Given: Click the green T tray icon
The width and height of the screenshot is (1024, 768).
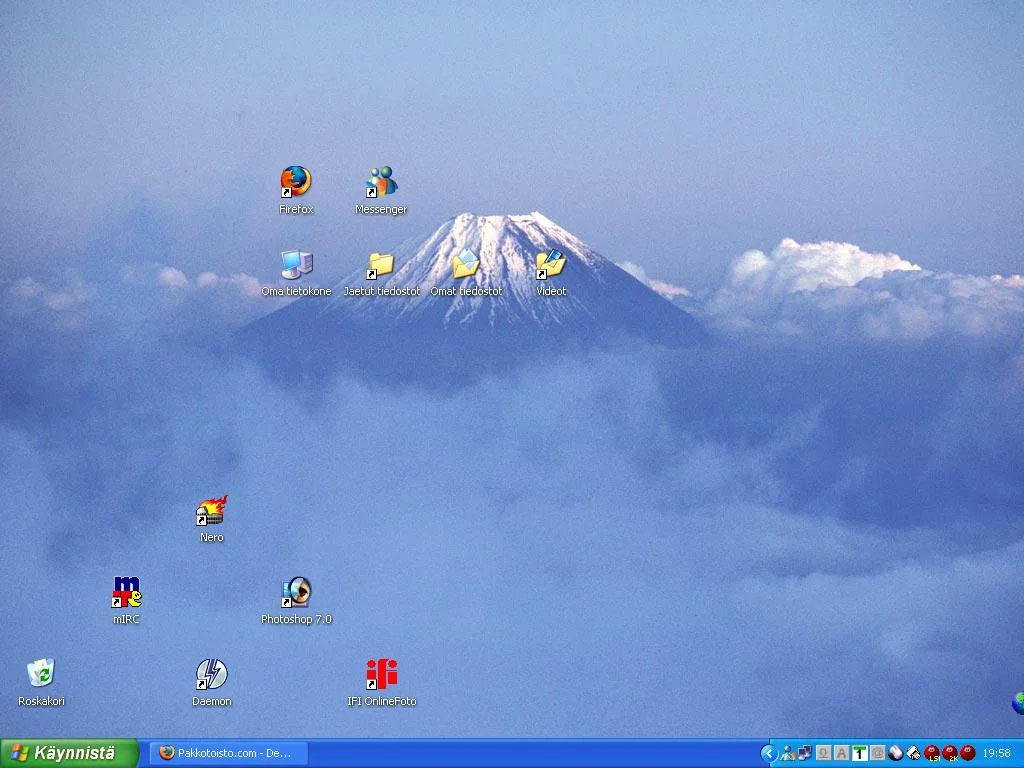Looking at the screenshot, I should tap(859, 753).
